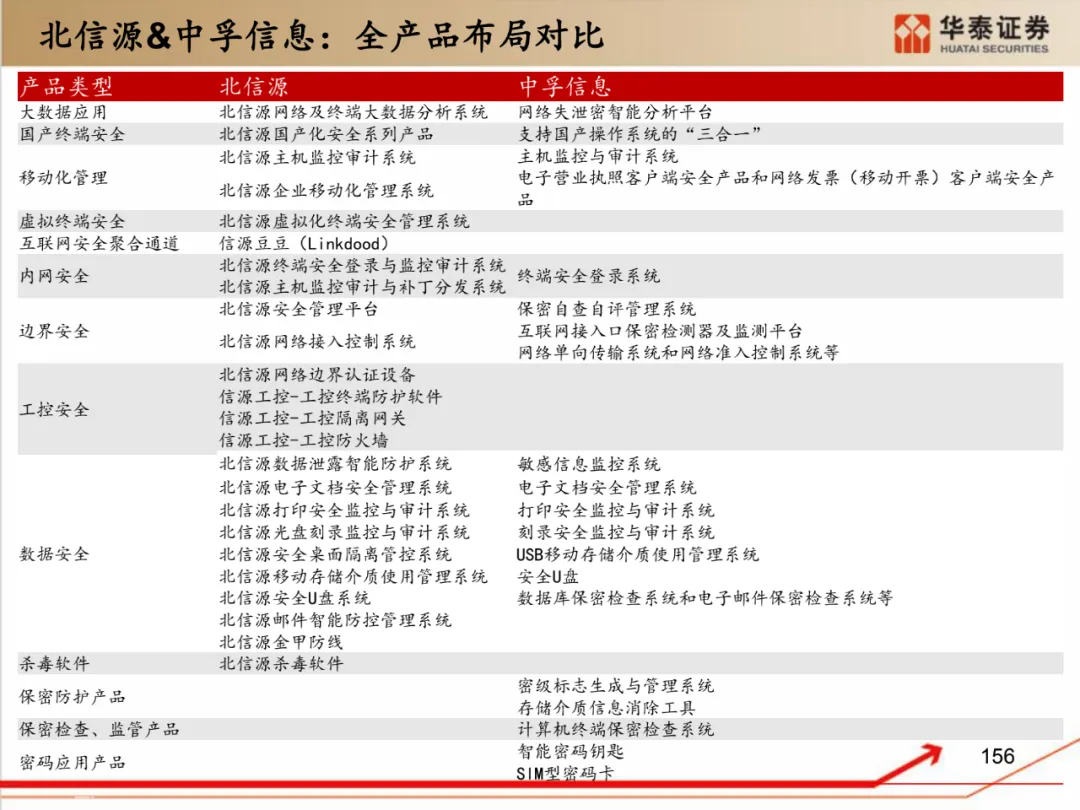
Task: Click the 国产终端安全 row label
Action: pos(72,134)
